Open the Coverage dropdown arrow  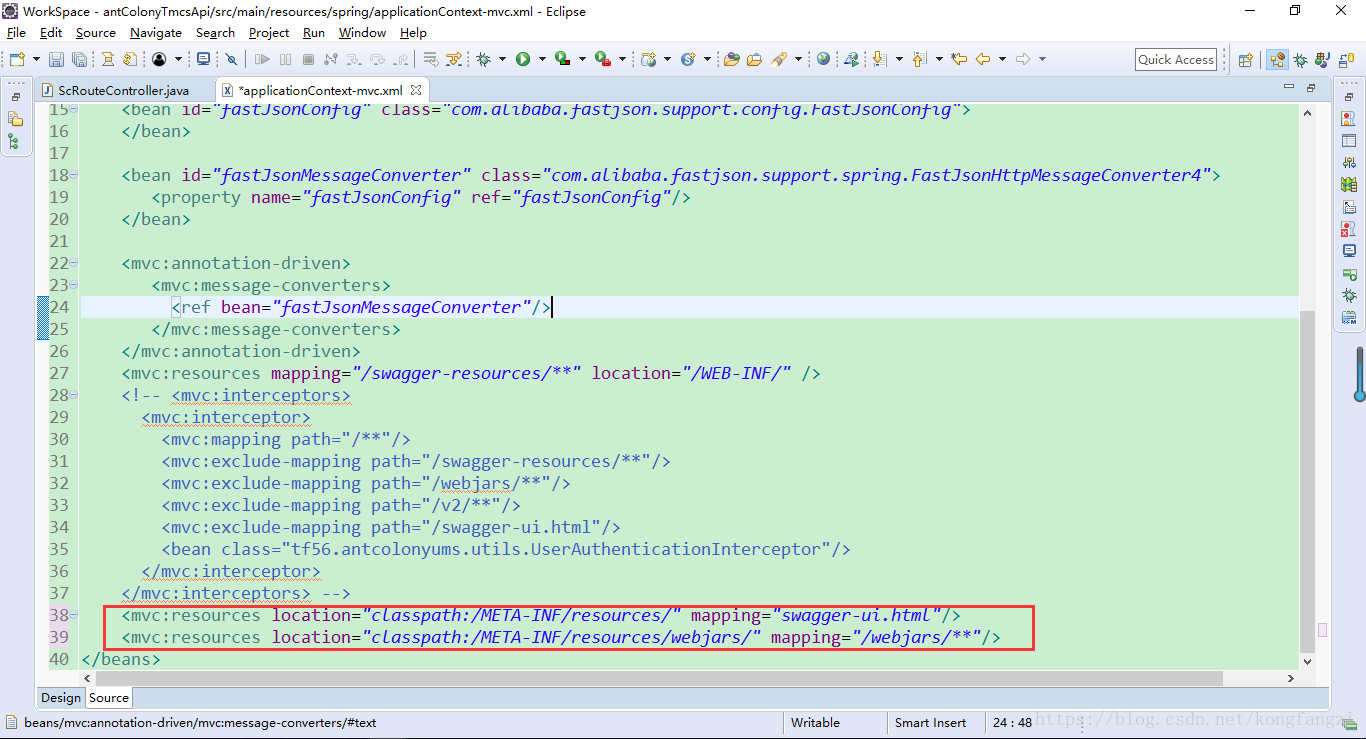(x=582, y=59)
